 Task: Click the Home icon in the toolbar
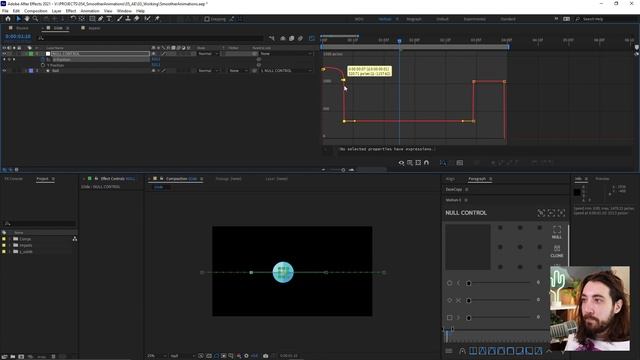point(8,19)
